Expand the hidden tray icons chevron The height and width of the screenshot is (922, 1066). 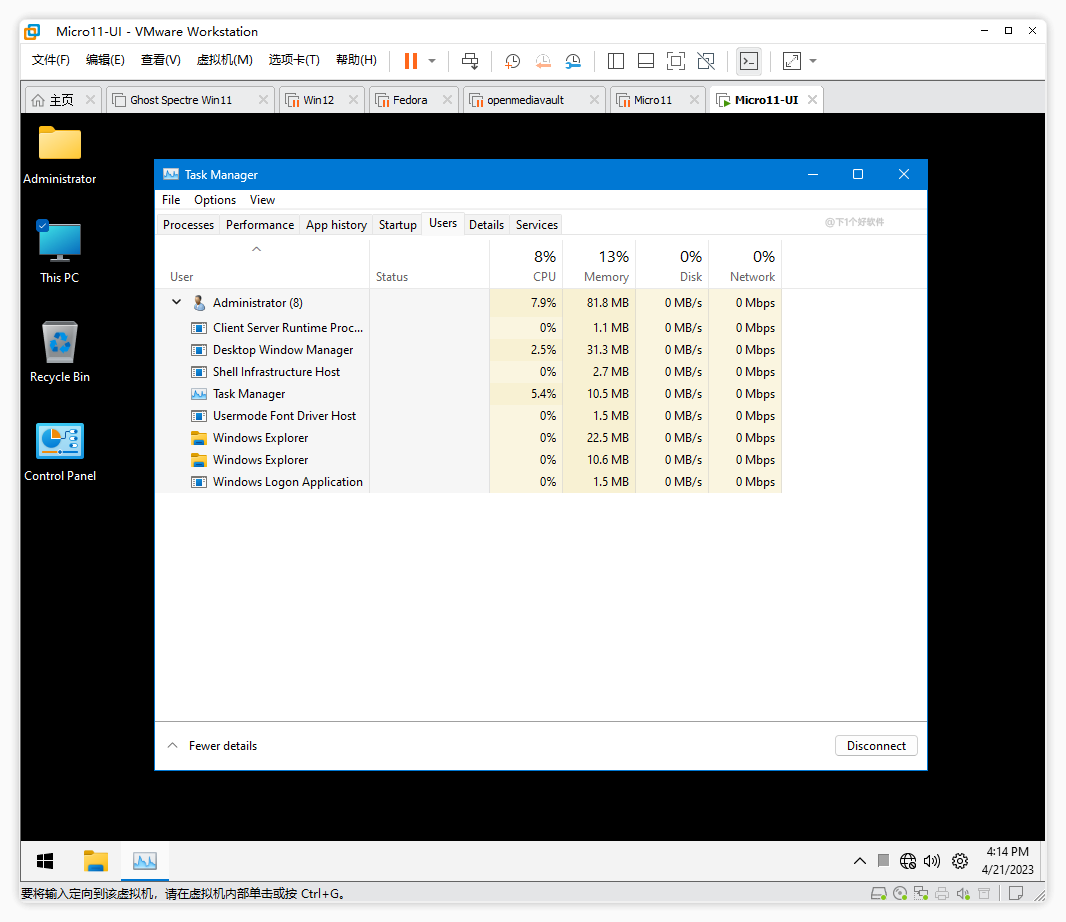(860, 861)
